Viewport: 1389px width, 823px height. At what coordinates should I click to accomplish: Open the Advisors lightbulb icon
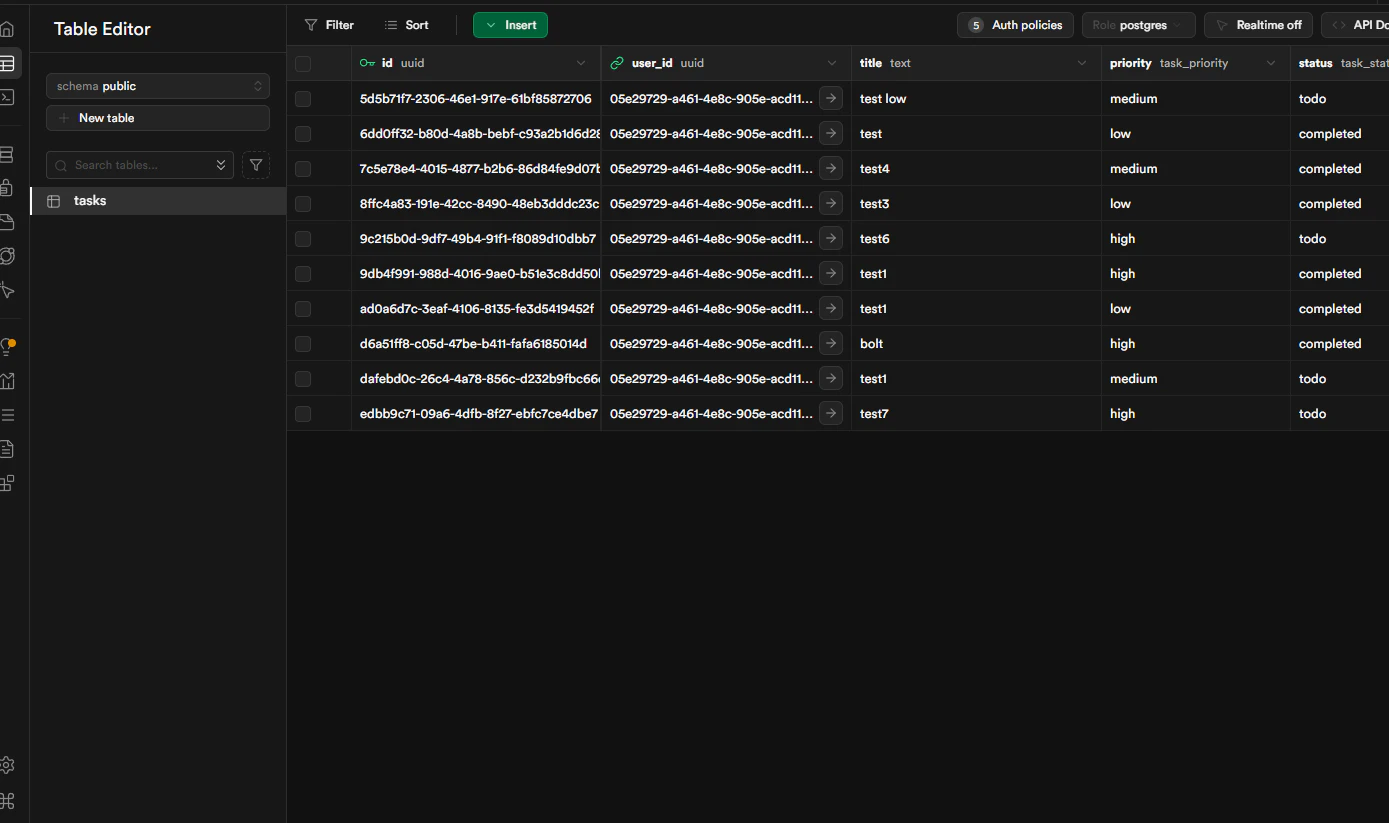(x=7, y=347)
